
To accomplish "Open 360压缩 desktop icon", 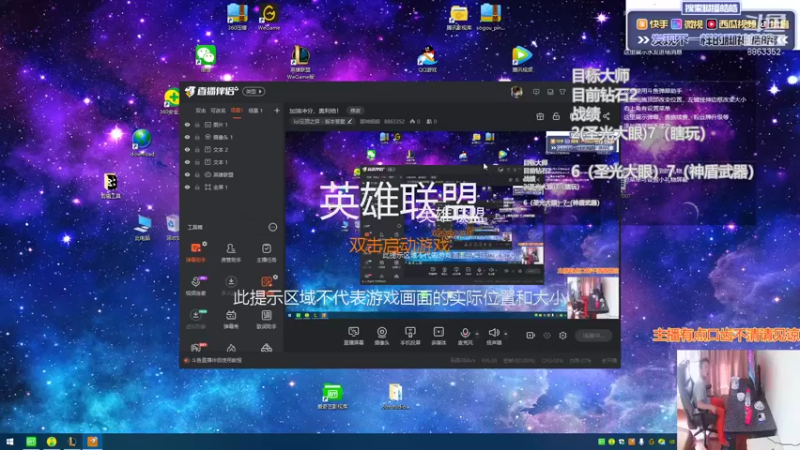I will [x=237, y=16].
